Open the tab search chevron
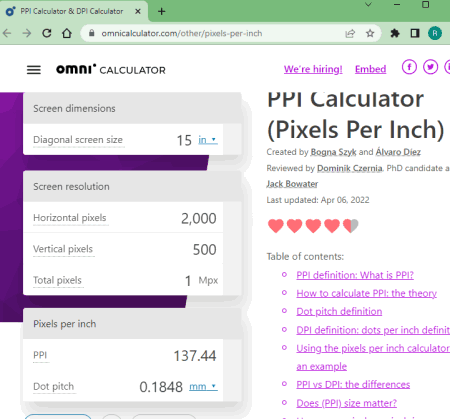Viewport: 450px width, 419px height. pyautogui.click(x=368, y=5)
